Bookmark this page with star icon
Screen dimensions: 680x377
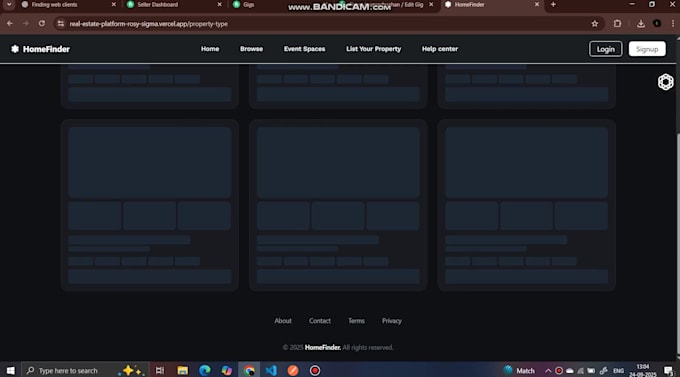coord(595,24)
